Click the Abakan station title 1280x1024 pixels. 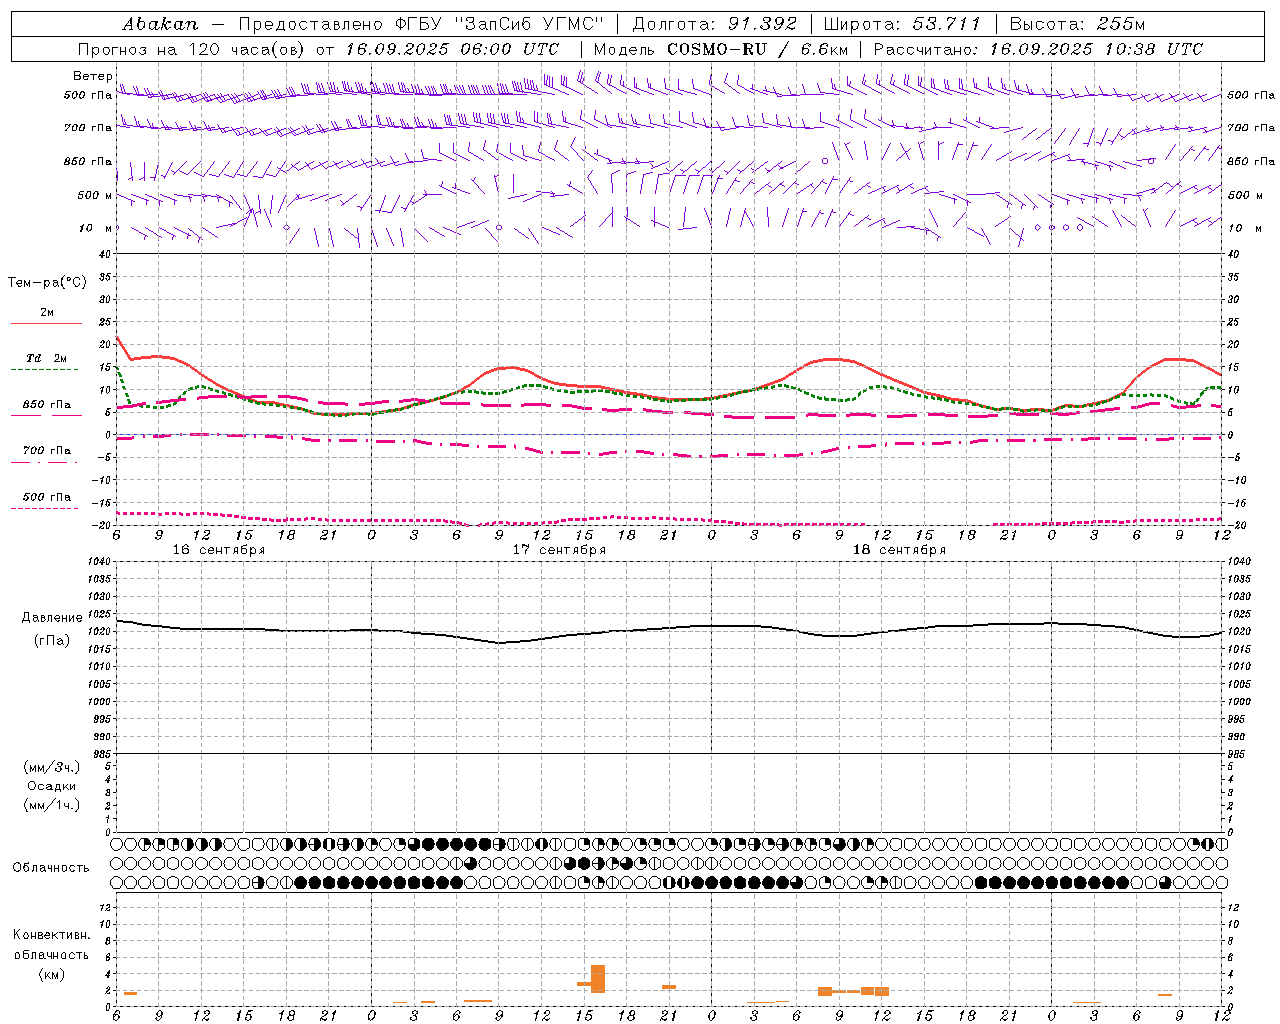pyautogui.click(x=160, y=23)
